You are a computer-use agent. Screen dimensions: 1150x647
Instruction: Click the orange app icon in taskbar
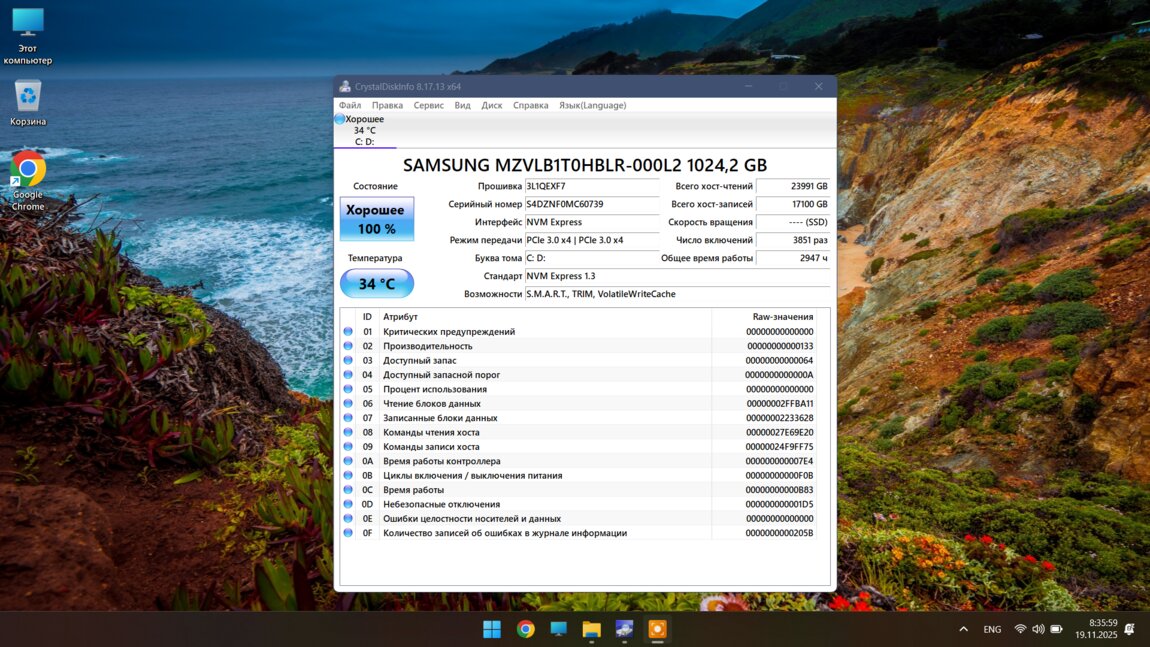(657, 629)
